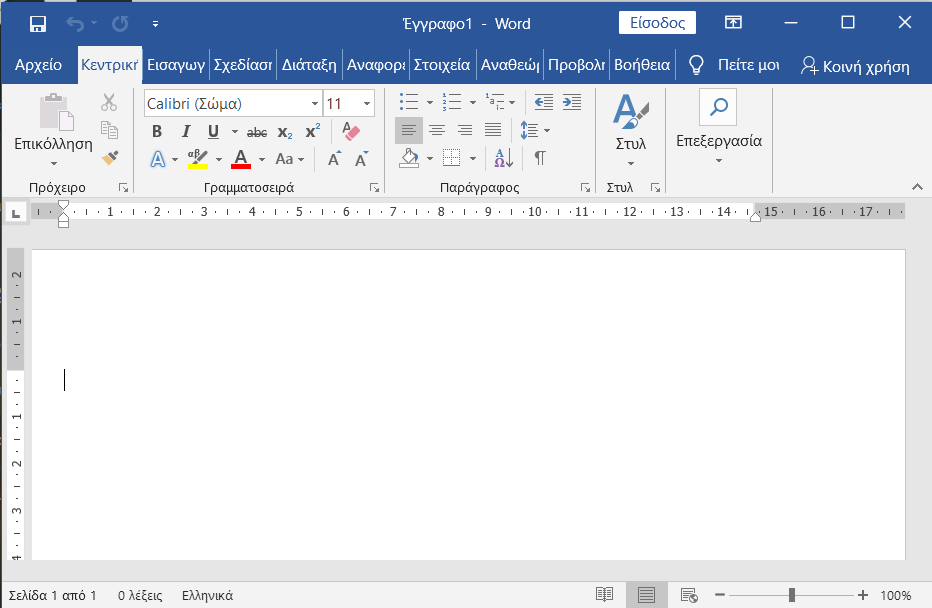Sort text with A-Ω icon
Image resolution: width=932 pixels, height=608 pixels.
504,158
